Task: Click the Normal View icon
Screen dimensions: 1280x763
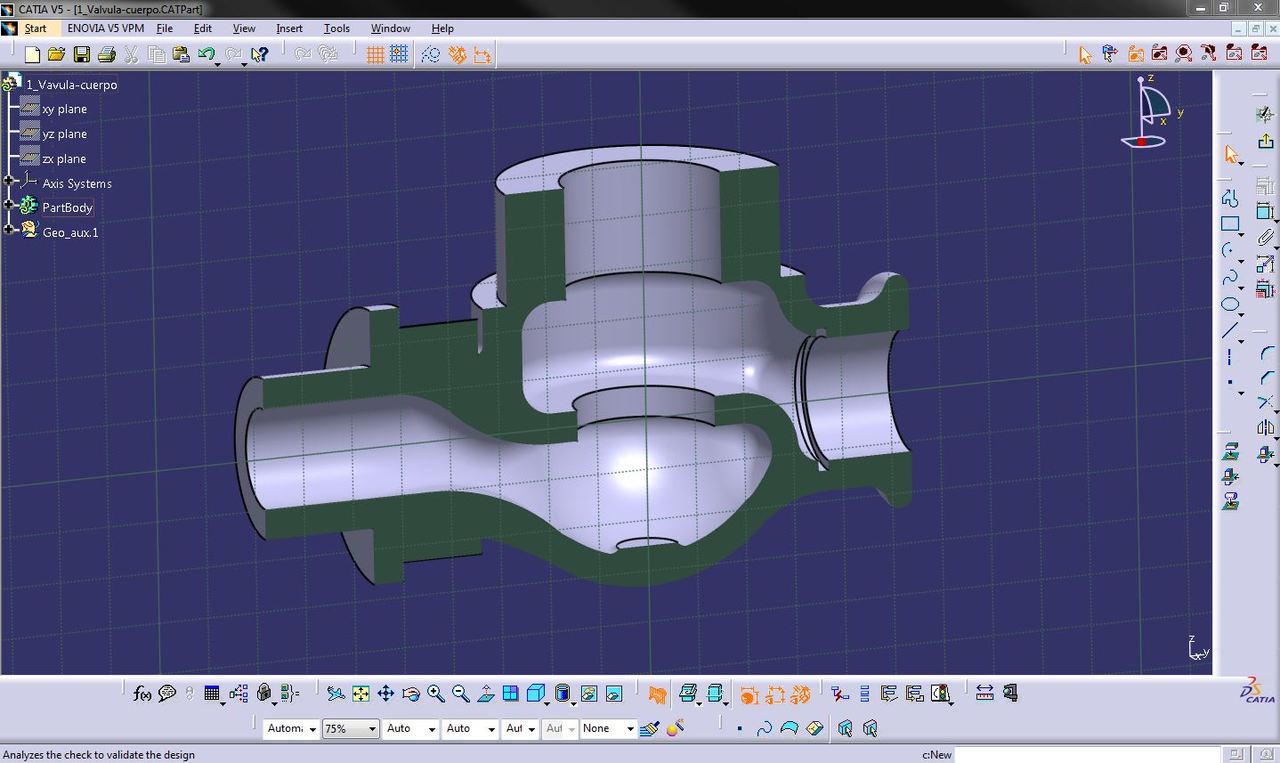Action: coord(486,693)
